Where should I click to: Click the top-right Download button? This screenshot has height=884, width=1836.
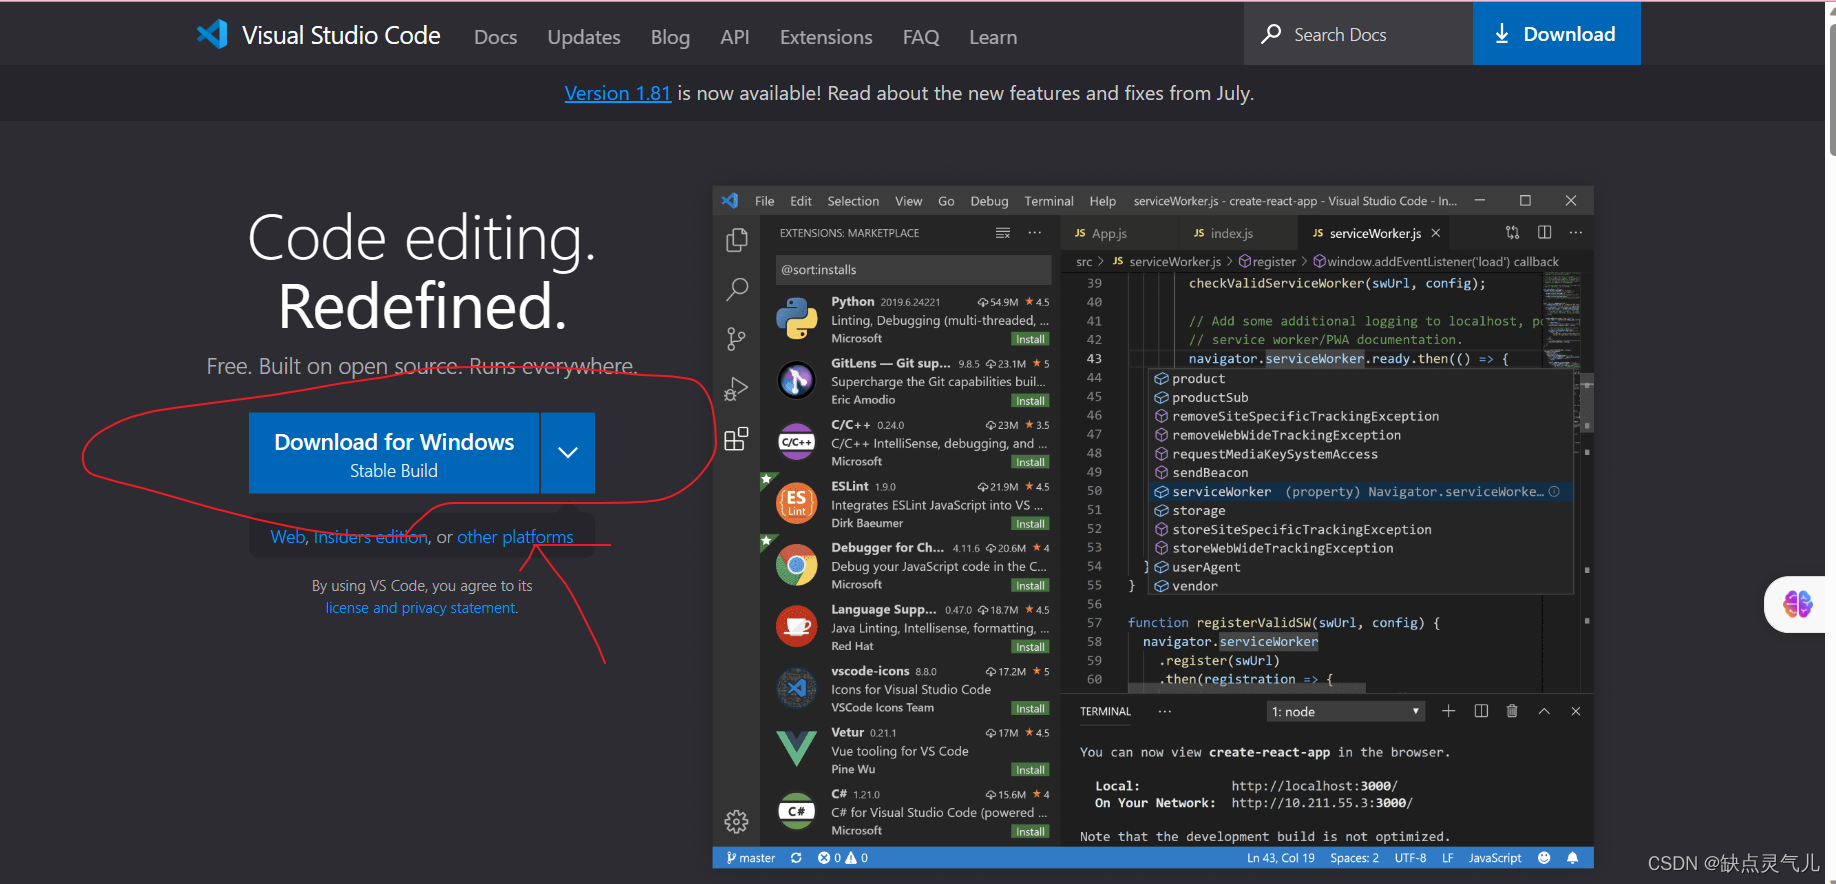coord(1556,34)
